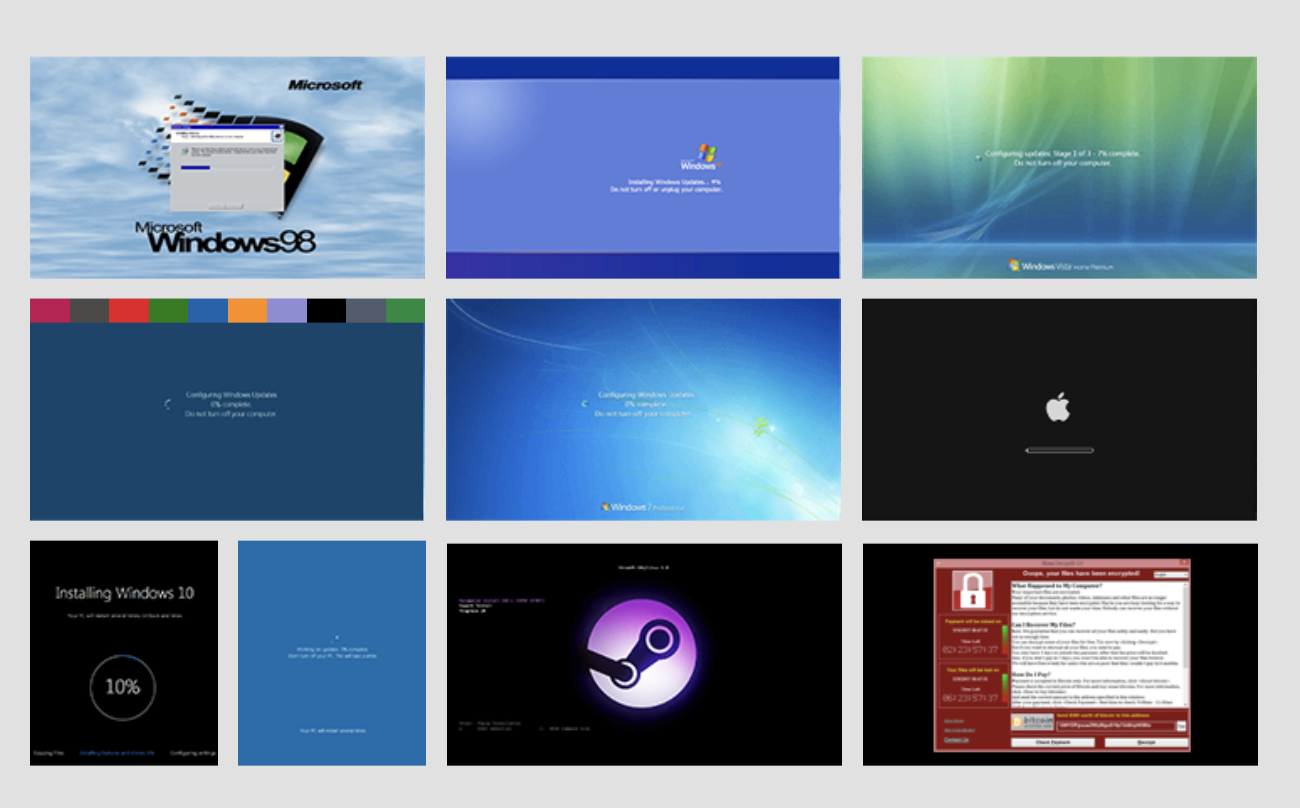Select the black color swatch

[326, 310]
